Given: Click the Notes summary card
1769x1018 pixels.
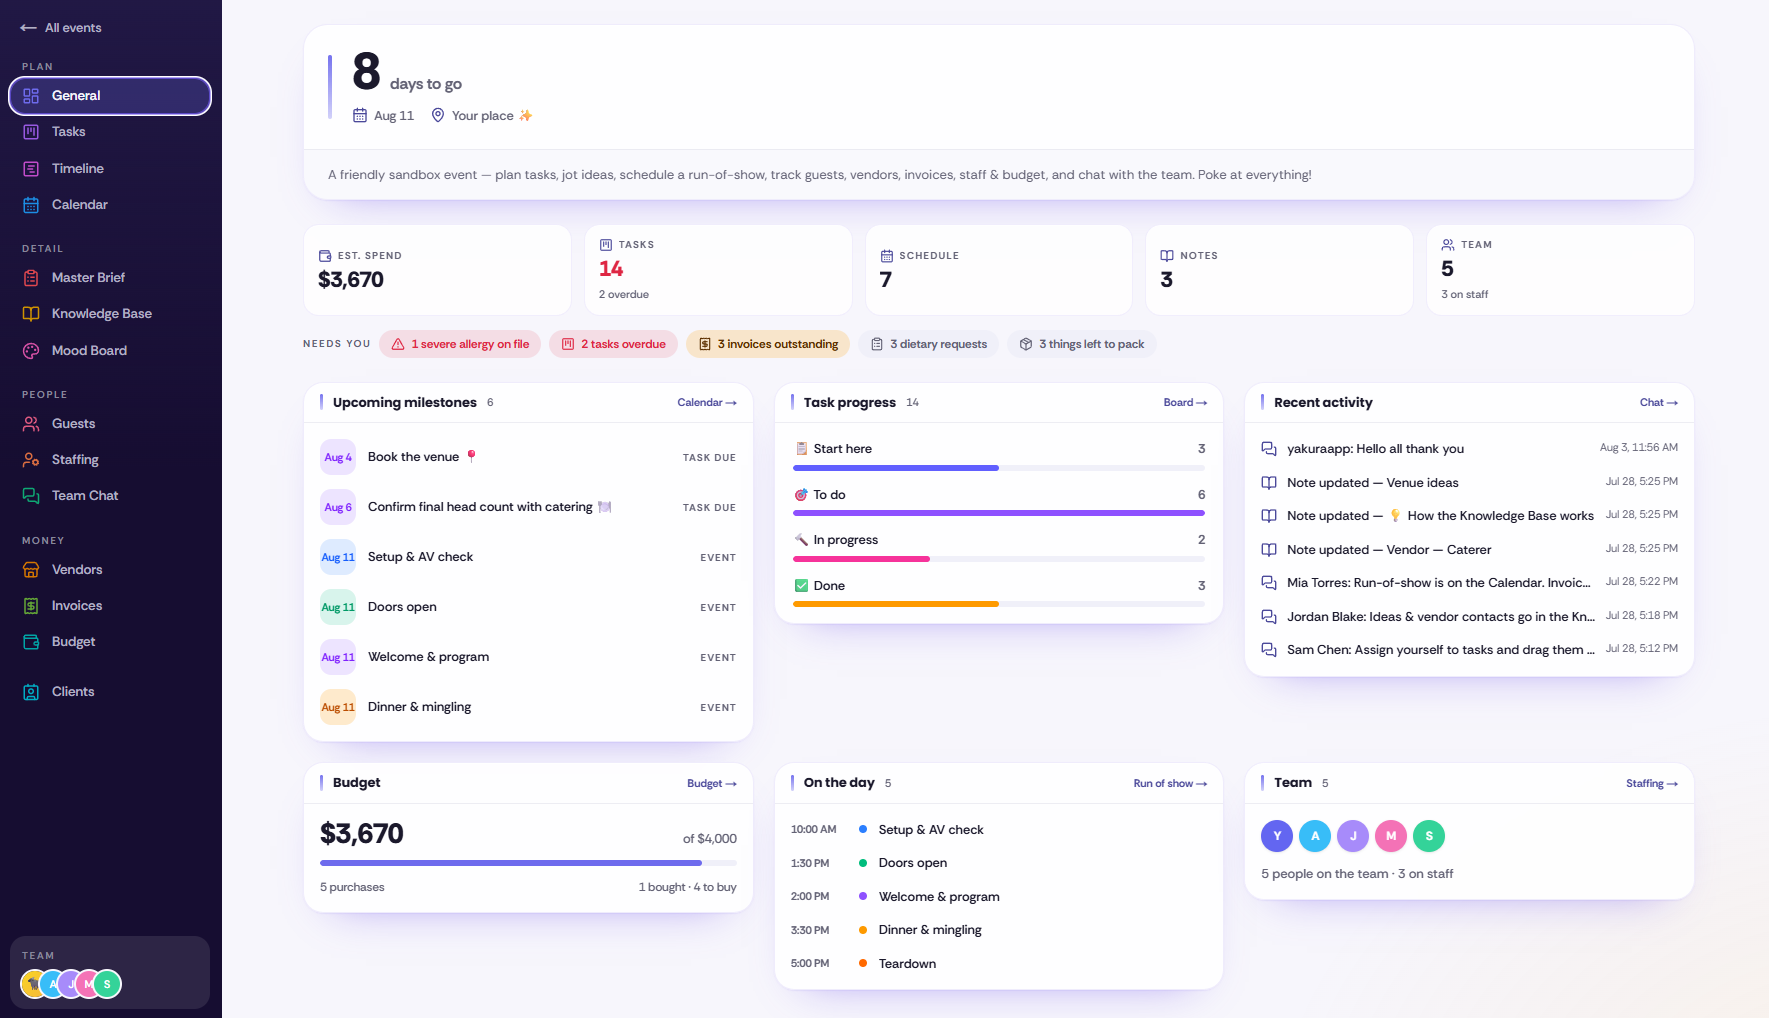Looking at the screenshot, I should (x=1279, y=270).
